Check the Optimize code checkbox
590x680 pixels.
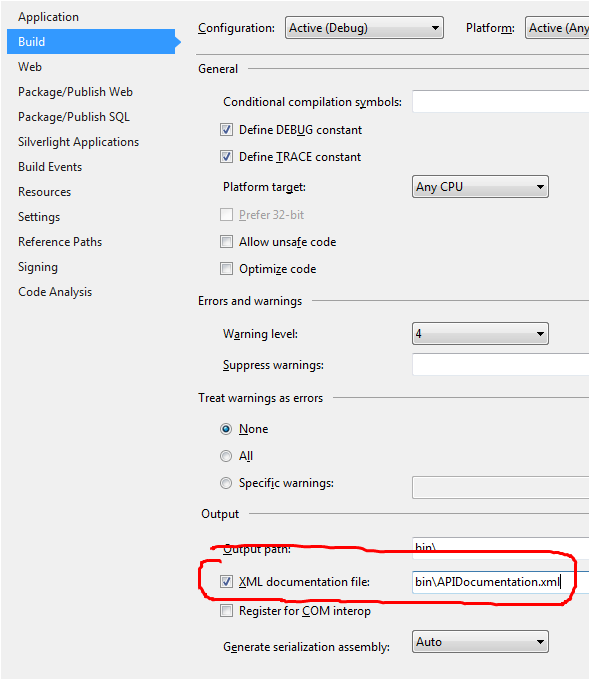coord(226,269)
